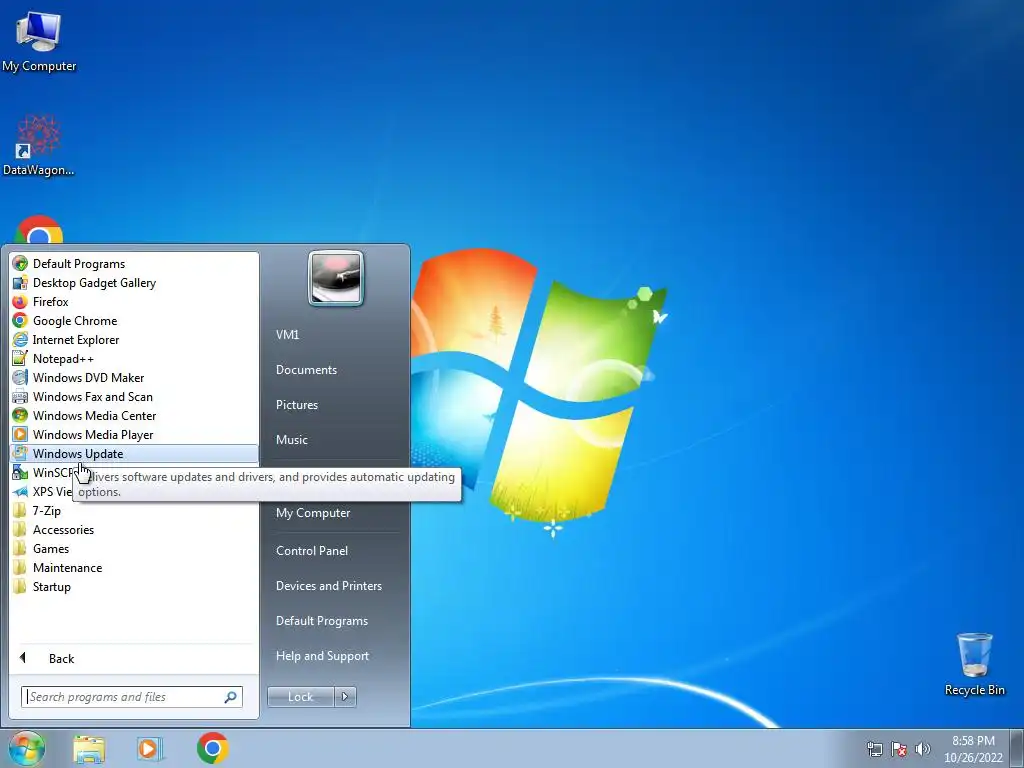Screen dimensions: 1024x768
Task: Open Windows Explorer from the taskbar
Action: point(89,748)
